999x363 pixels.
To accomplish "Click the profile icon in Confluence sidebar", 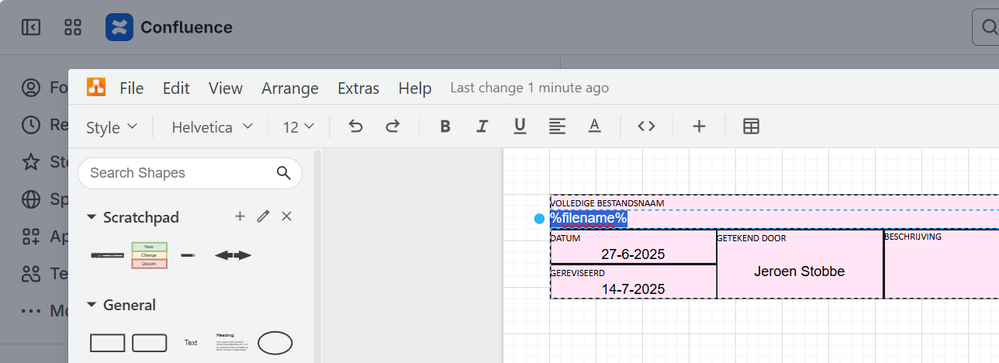I will pyautogui.click(x=31, y=87).
